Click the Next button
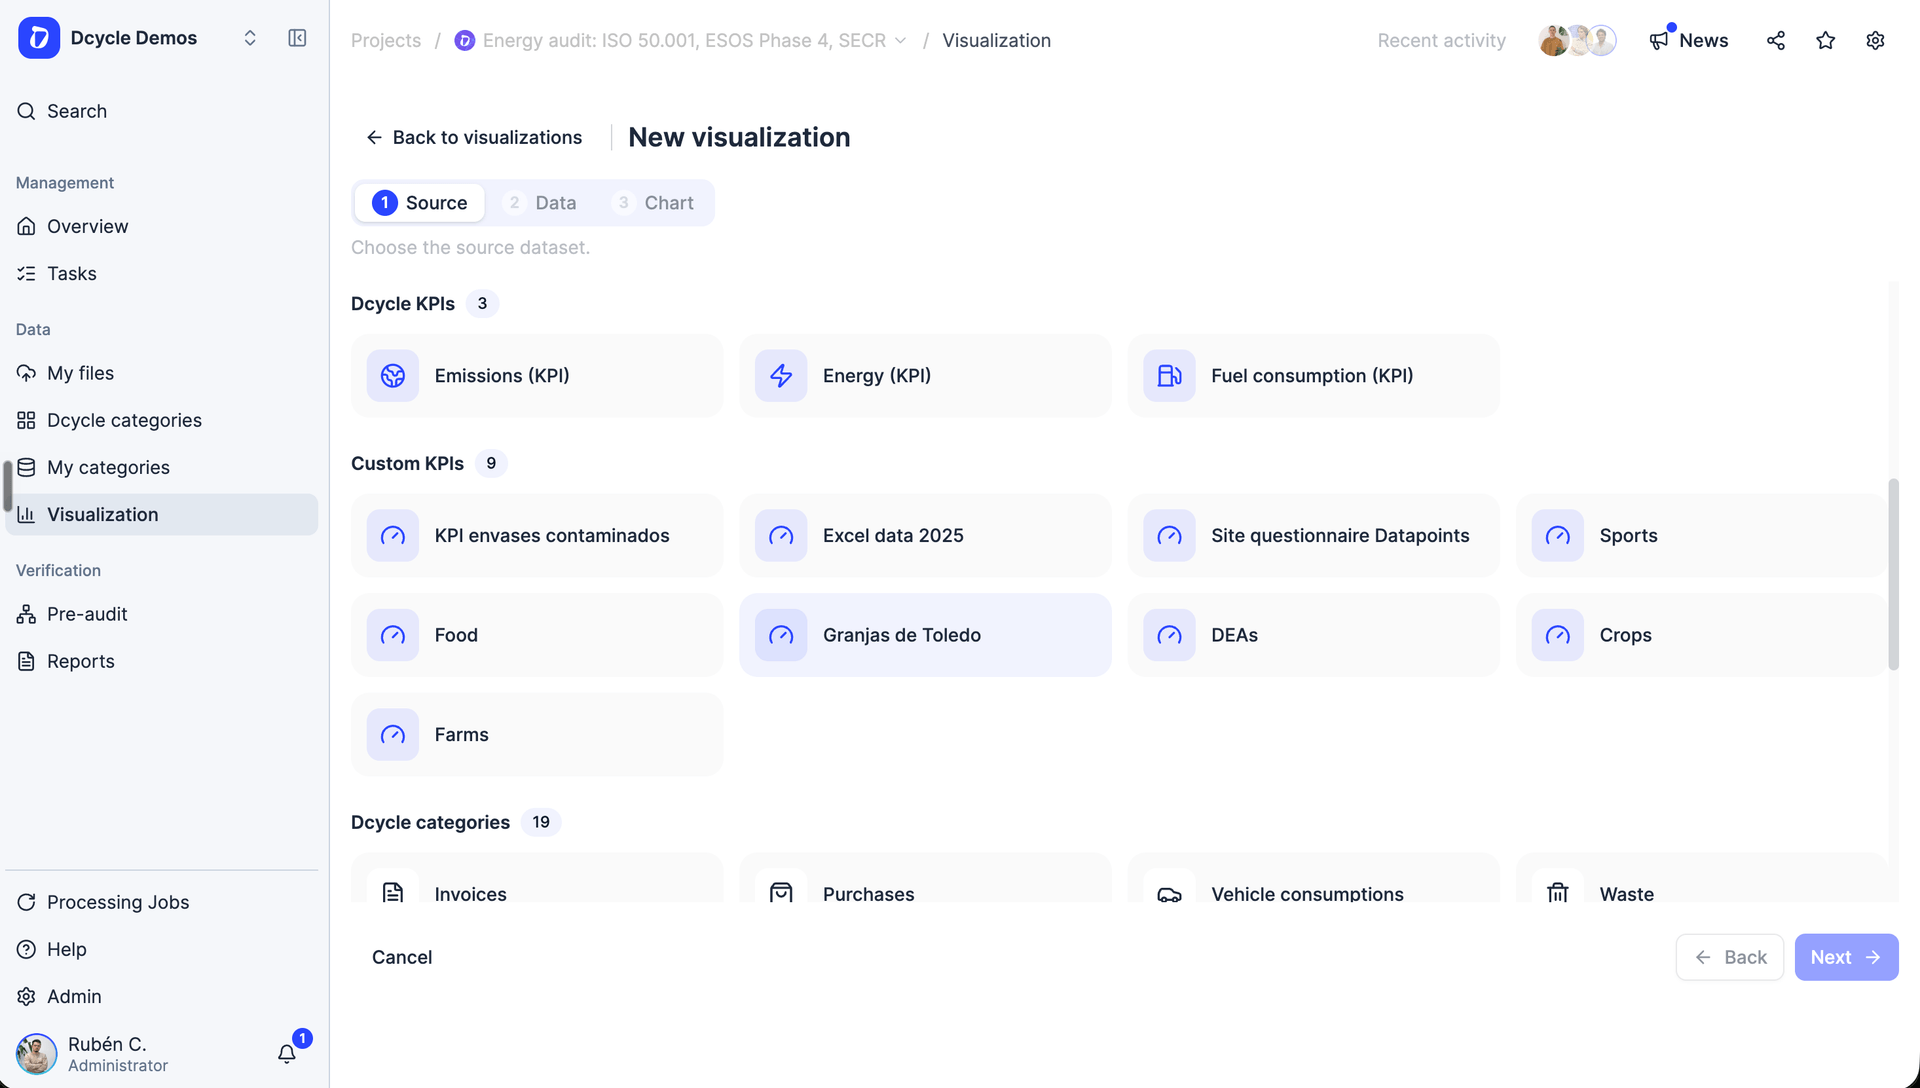 tap(1846, 957)
